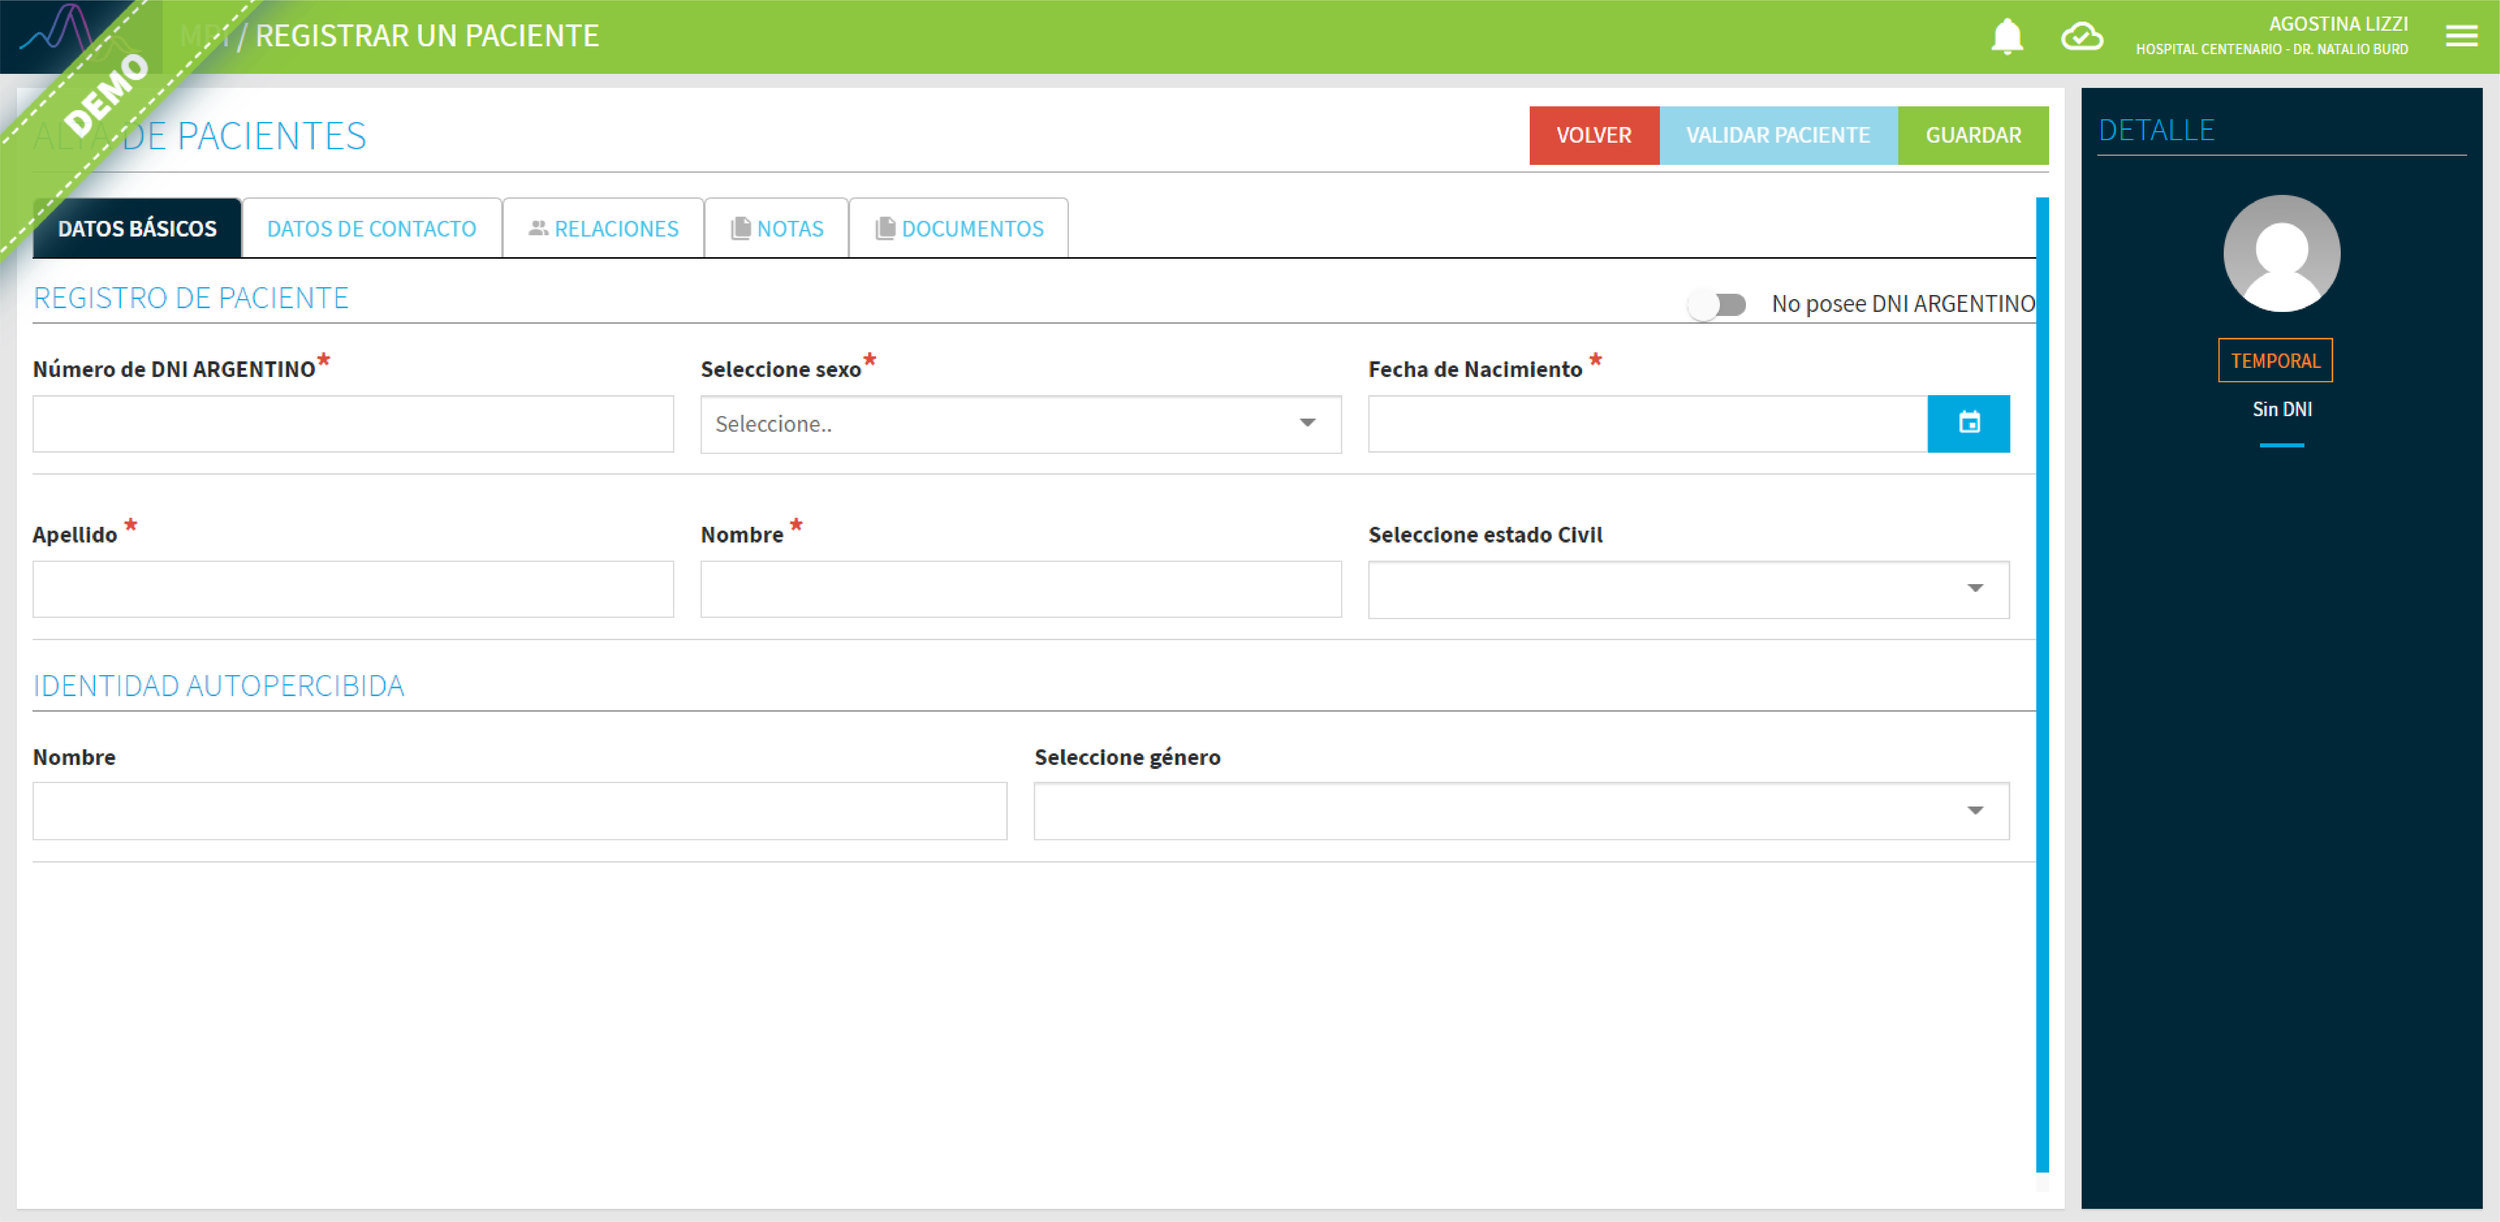Click the Apellido input field

(353, 589)
